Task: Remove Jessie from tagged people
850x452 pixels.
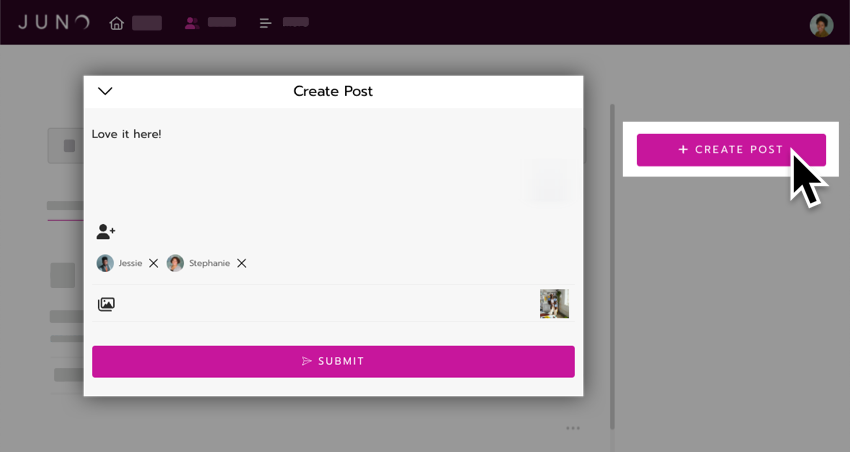Action: (x=153, y=263)
